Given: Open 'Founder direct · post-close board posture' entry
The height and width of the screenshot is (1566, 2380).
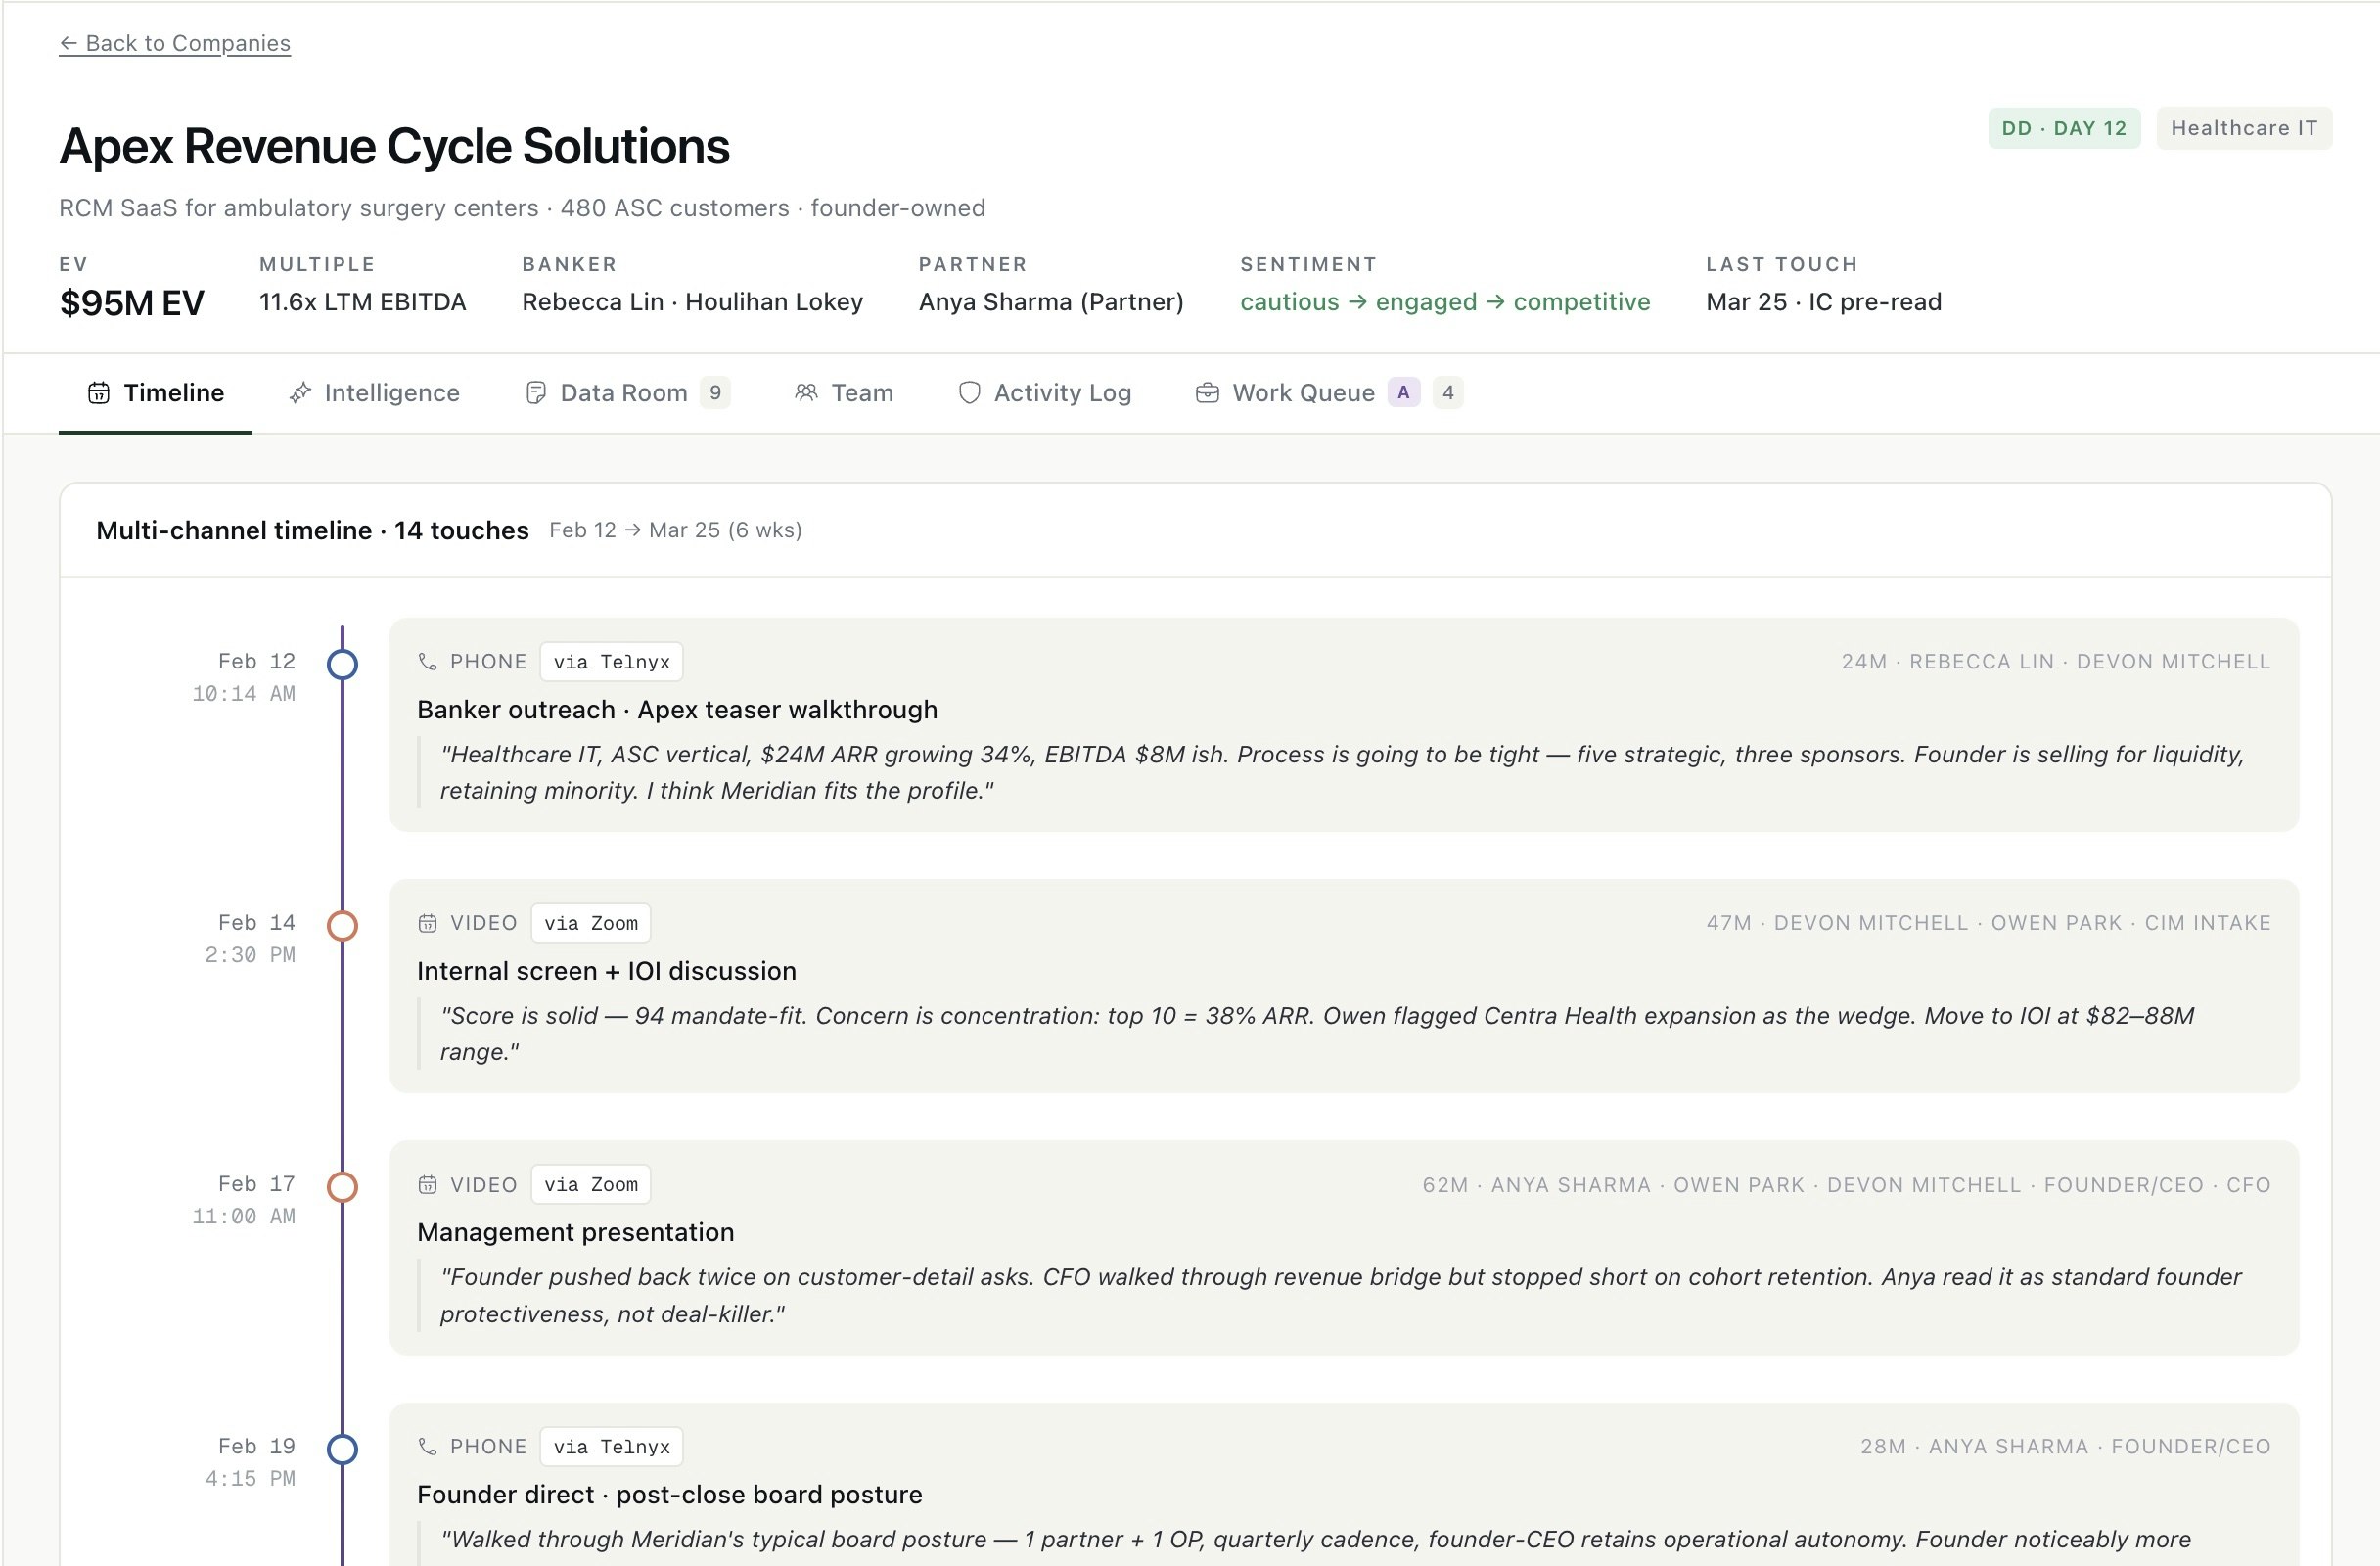Looking at the screenshot, I should click(670, 1495).
